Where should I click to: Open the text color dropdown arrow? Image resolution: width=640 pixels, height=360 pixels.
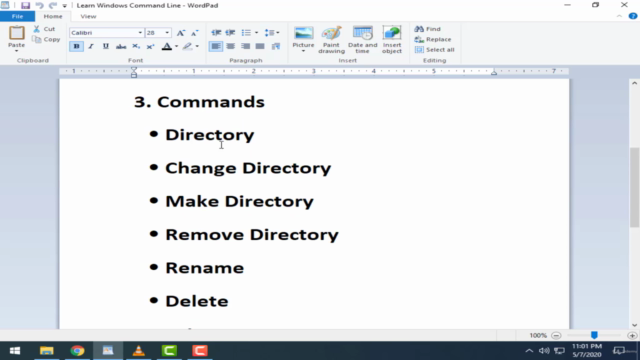(x=176, y=46)
